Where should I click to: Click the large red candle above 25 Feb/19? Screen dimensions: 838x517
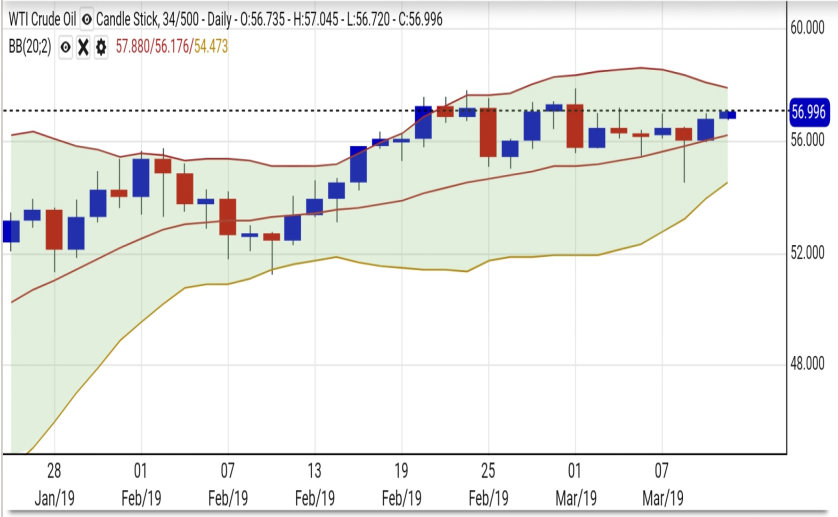click(488, 132)
